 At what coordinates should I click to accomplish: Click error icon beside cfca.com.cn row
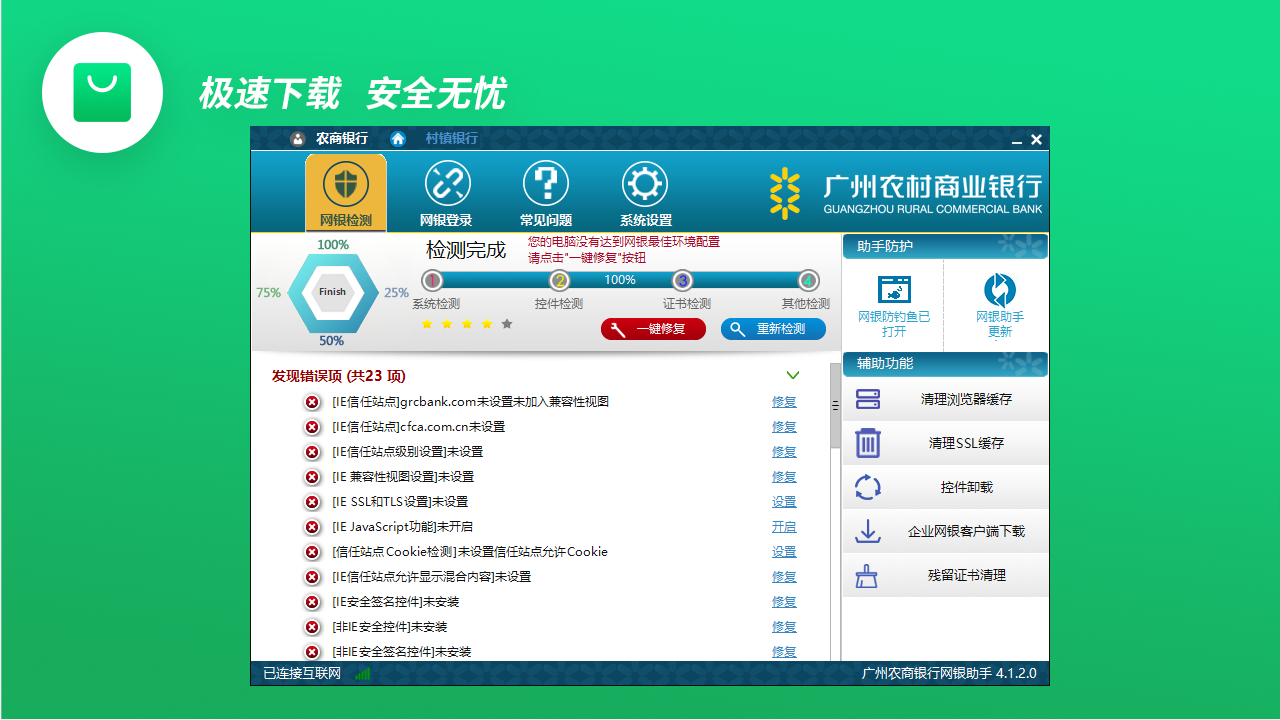(x=312, y=427)
